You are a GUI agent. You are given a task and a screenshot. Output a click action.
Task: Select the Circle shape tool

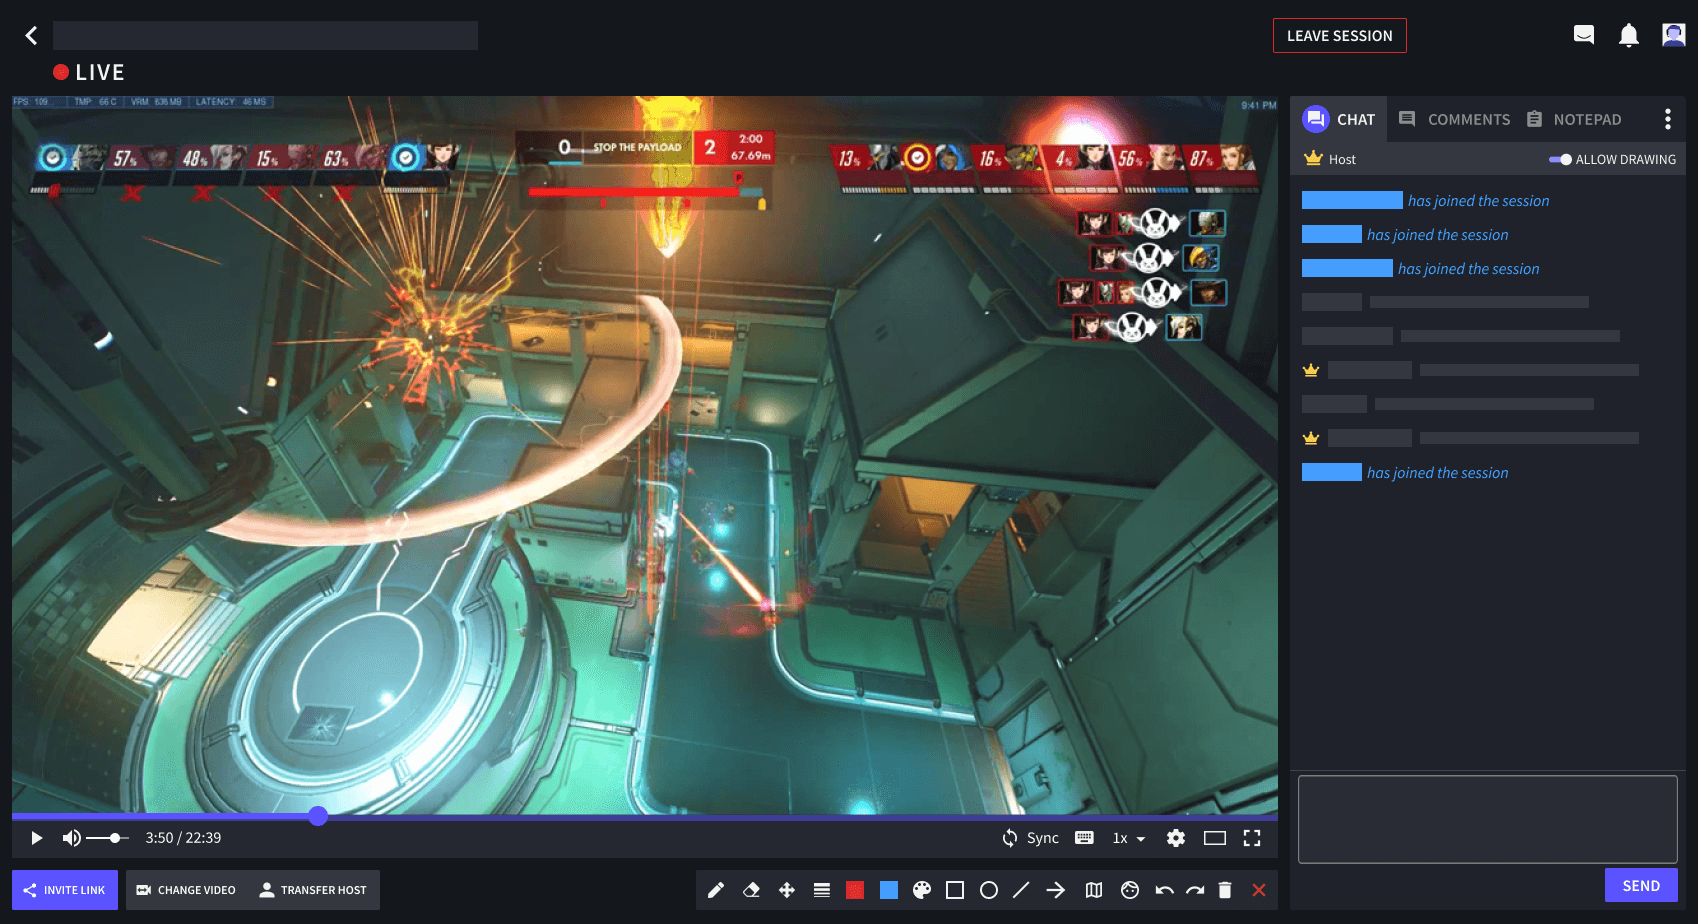pyautogui.click(x=990, y=889)
